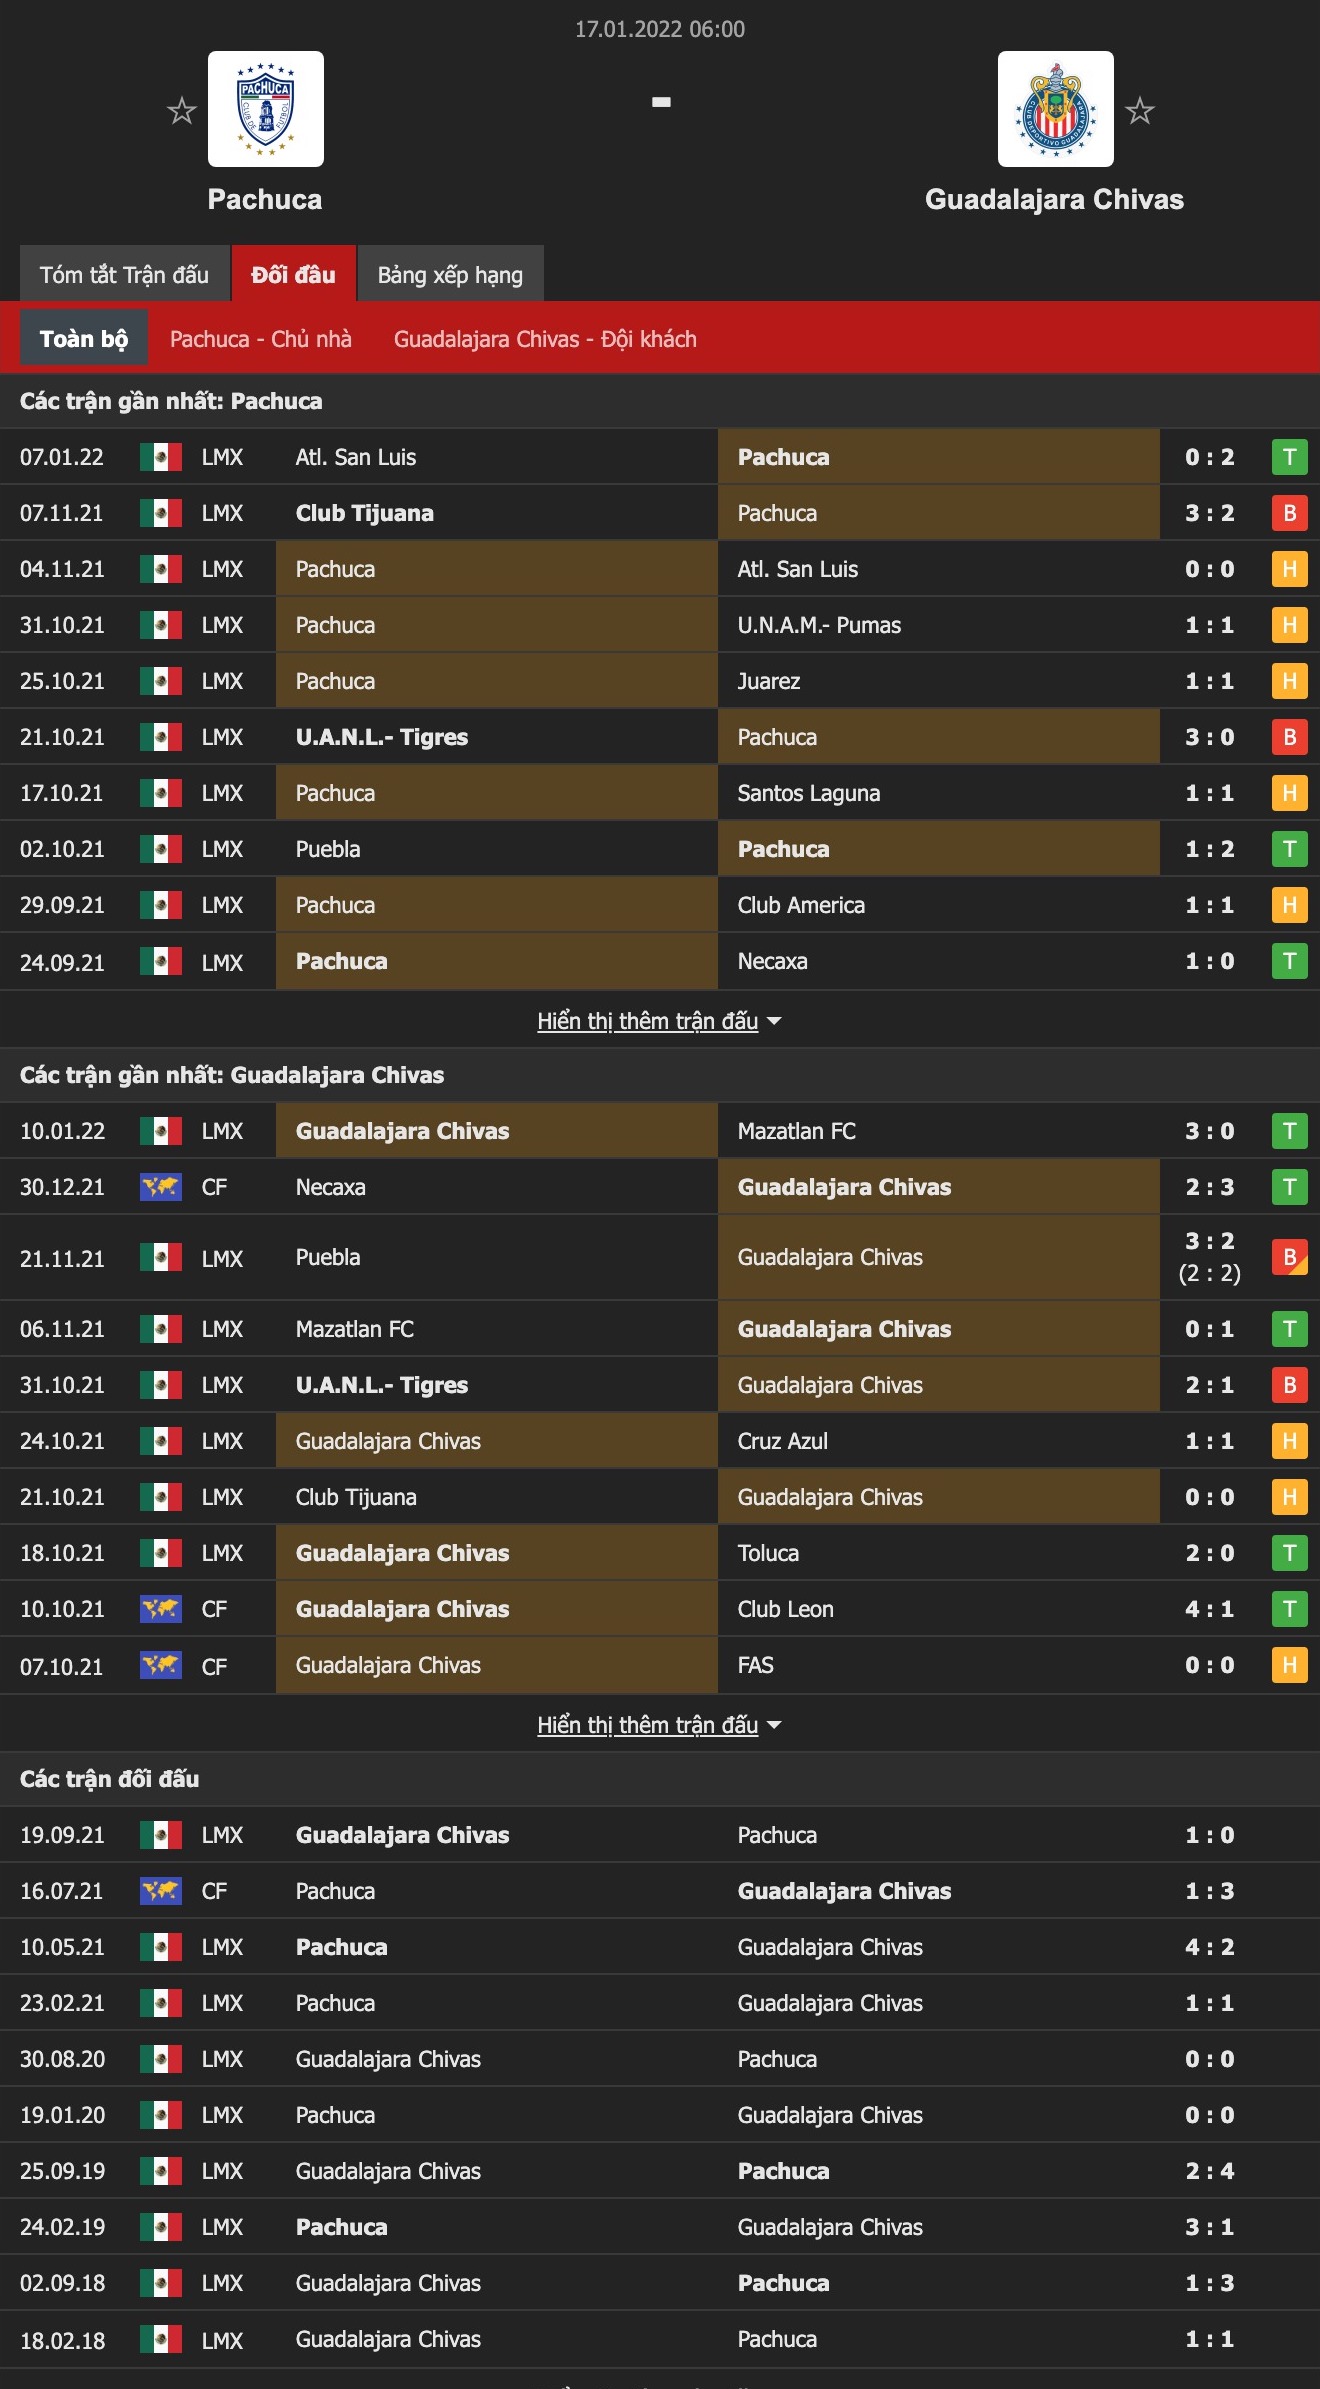
Task: Toggle favorite star next to Guadalajara Chivas
Action: [1140, 110]
